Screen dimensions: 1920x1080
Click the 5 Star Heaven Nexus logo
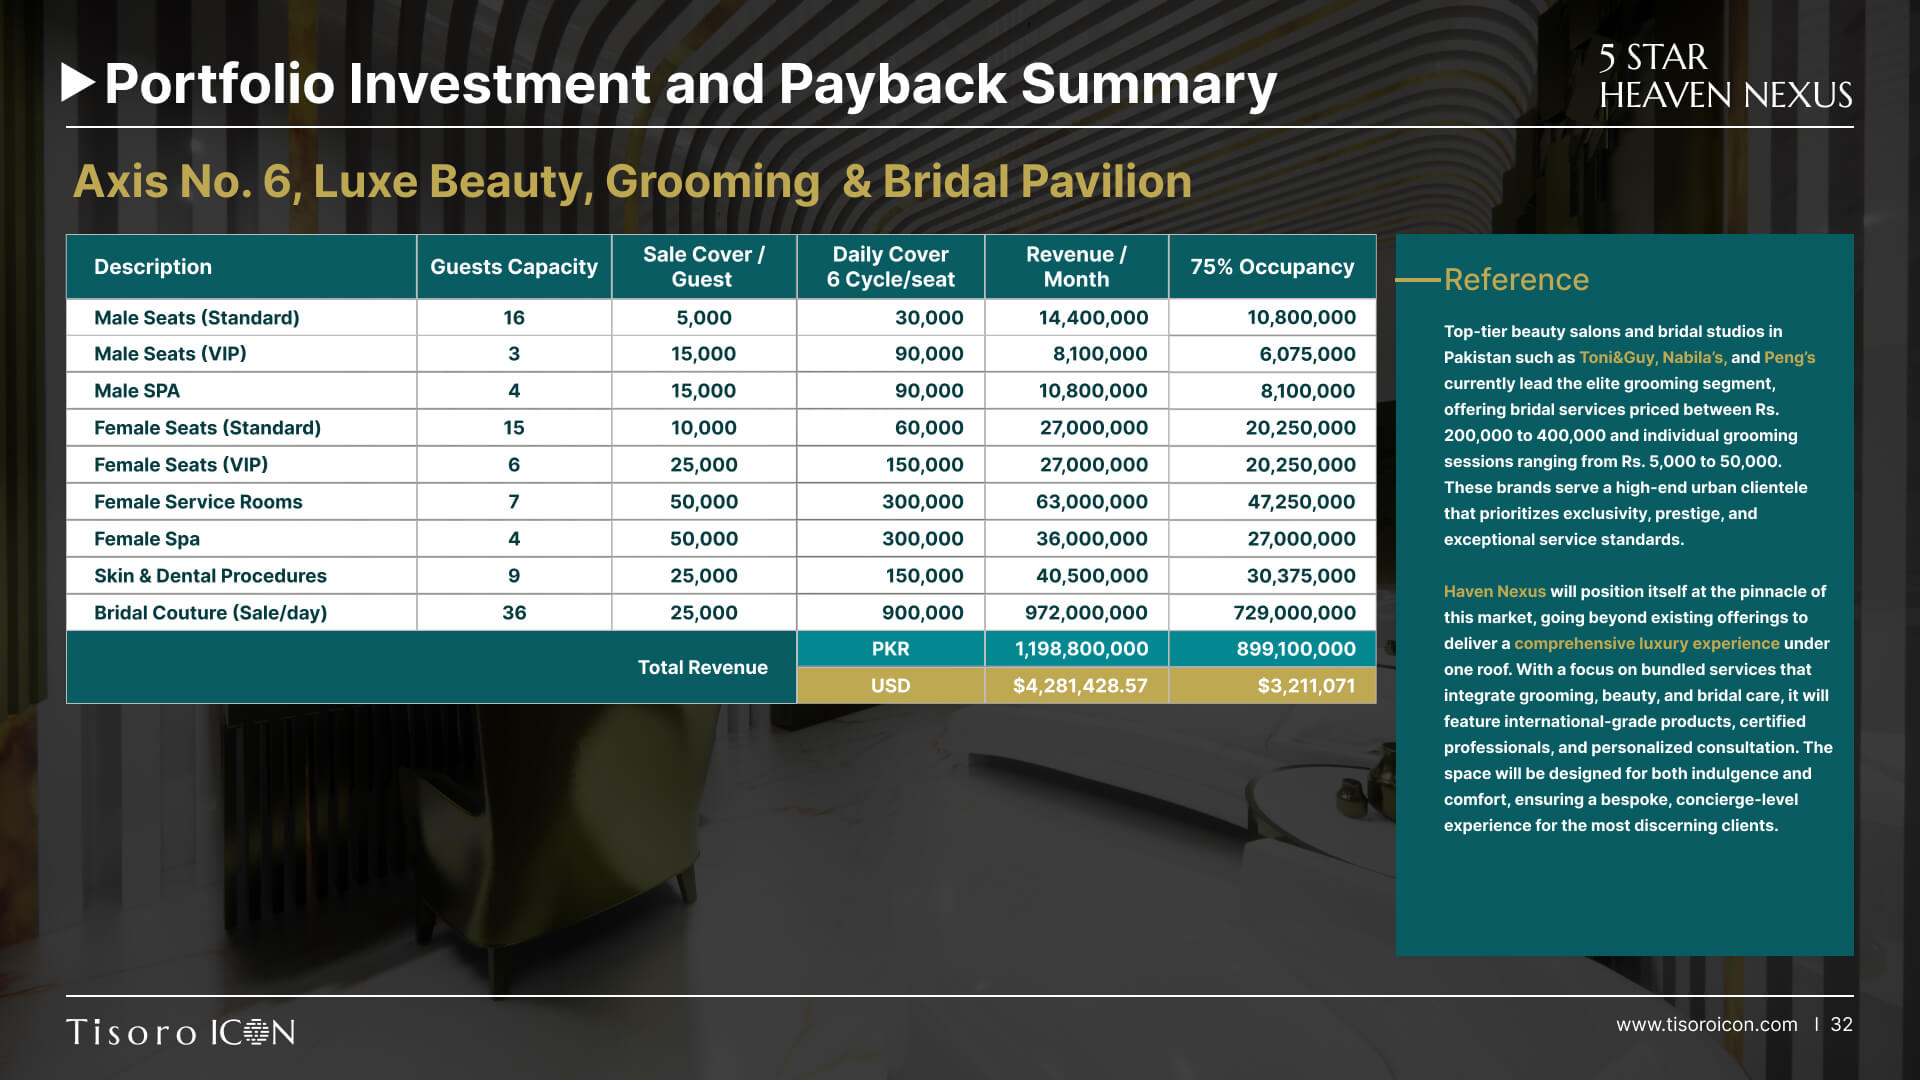click(x=1725, y=76)
